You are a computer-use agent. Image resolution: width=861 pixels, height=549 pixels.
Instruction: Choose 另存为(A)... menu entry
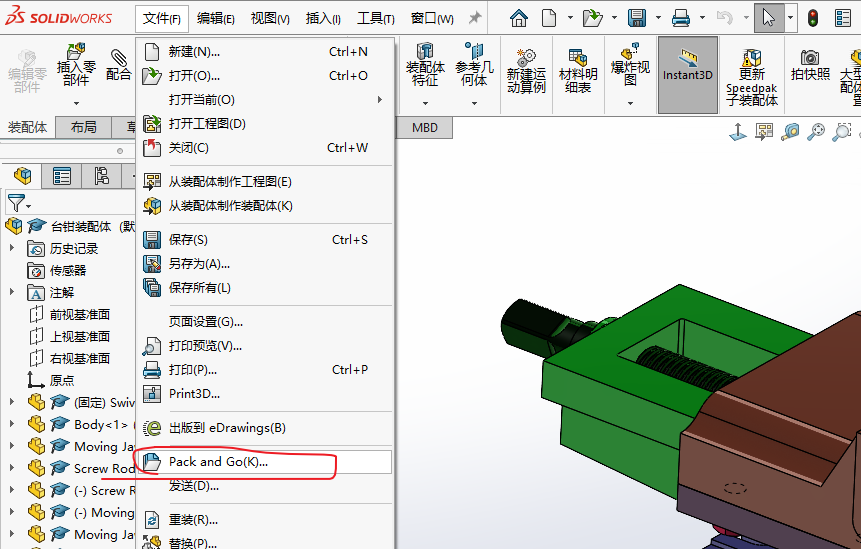(x=265, y=264)
